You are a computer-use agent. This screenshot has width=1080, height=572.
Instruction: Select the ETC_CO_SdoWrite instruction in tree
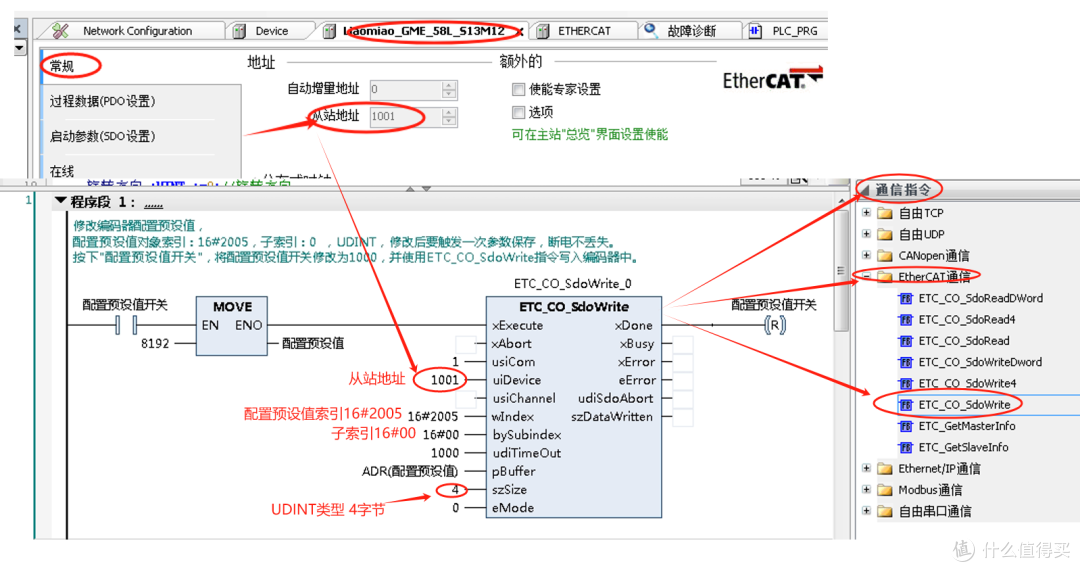(964, 405)
